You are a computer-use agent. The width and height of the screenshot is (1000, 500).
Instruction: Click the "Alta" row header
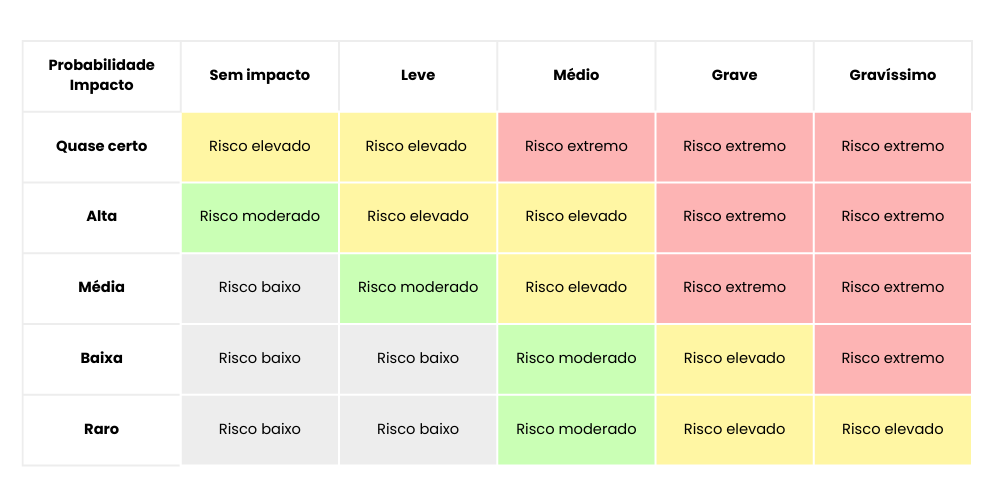[101, 216]
